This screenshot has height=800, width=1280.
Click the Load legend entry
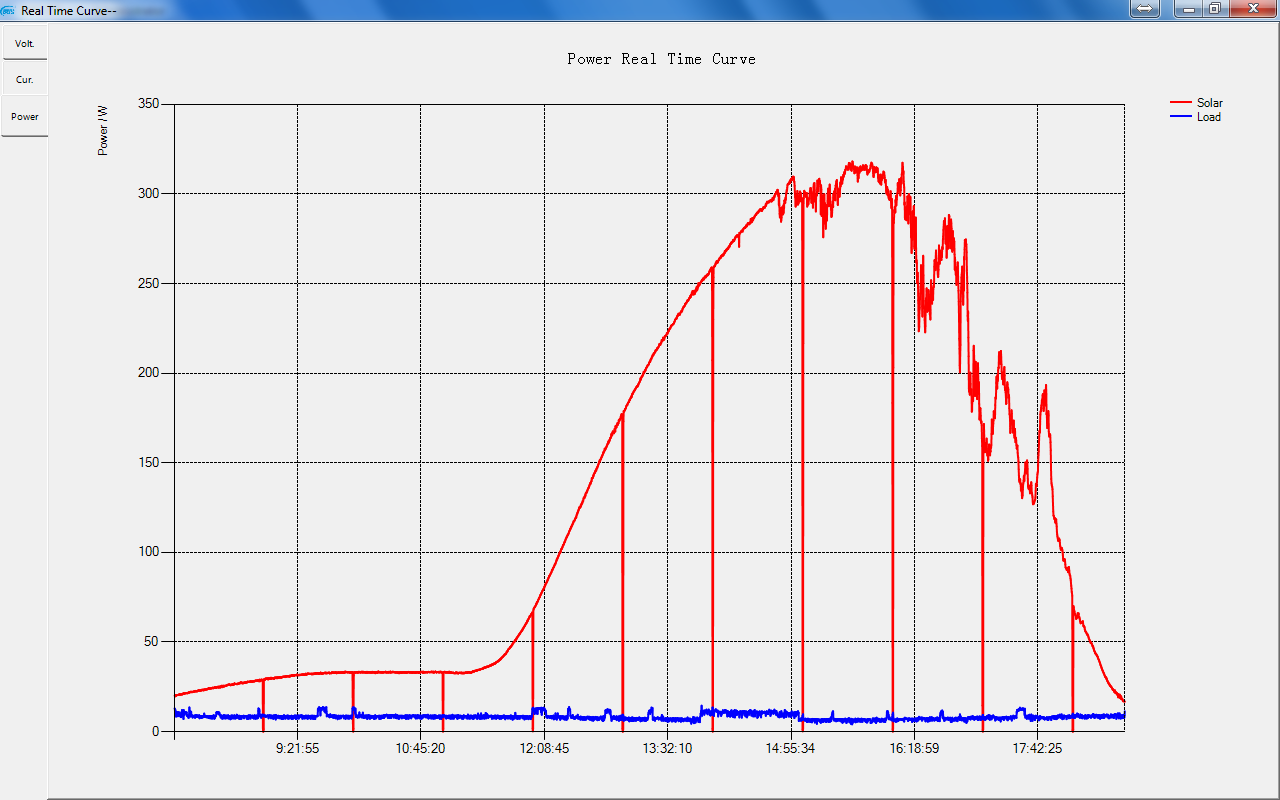pos(1208,117)
